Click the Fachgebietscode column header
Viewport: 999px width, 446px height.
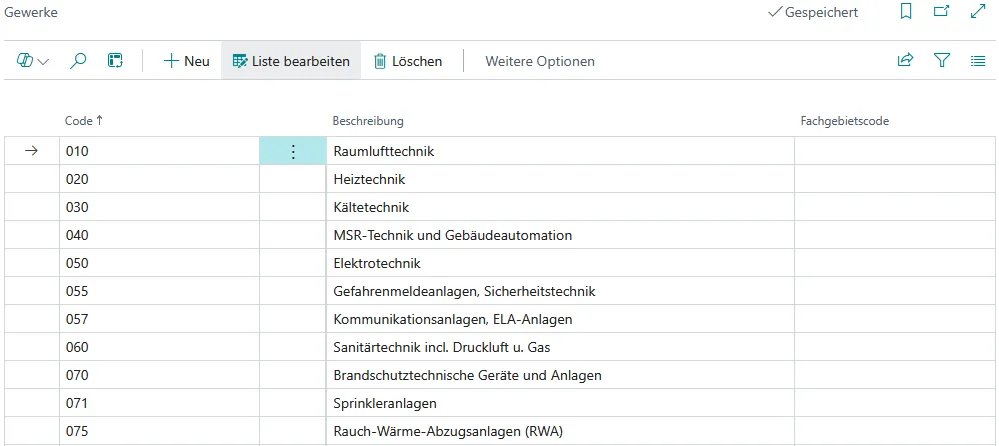coord(844,121)
